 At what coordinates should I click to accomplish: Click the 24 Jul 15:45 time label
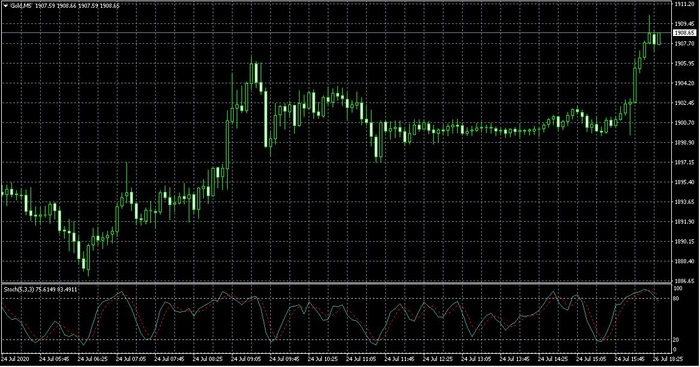(630, 359)
